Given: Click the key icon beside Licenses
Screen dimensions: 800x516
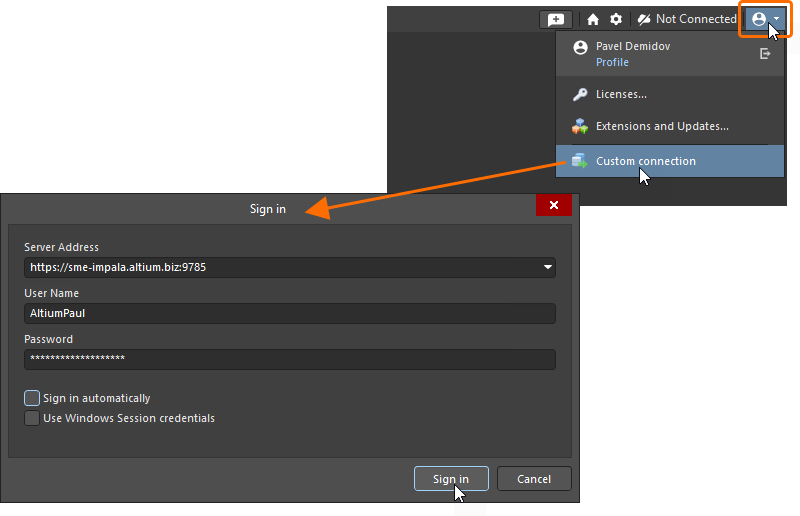Looking at the screenshot, I should tap(580, 94).
